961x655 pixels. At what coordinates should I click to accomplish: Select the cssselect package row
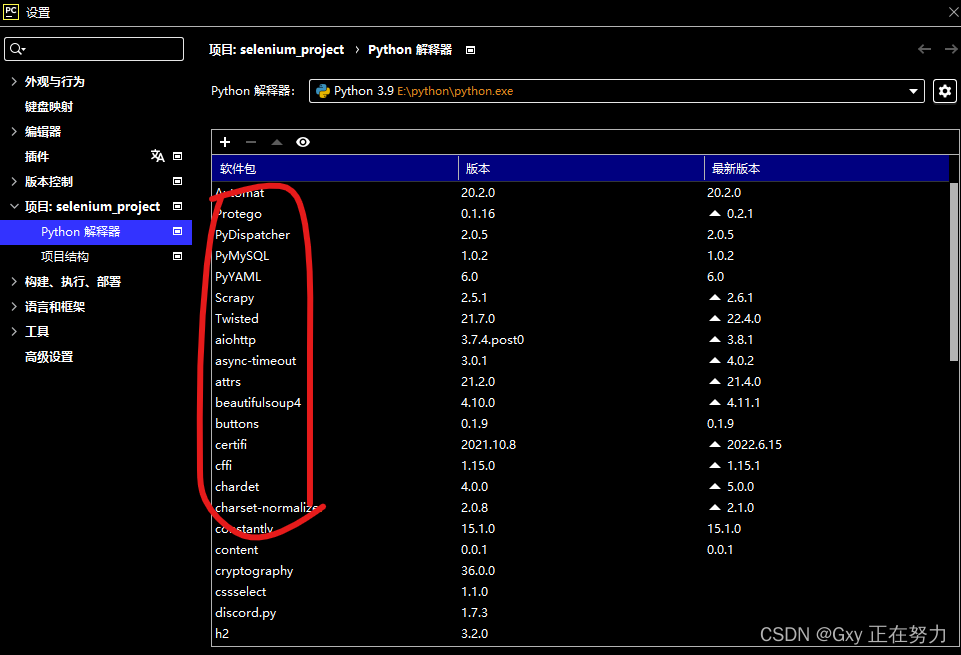[x=580, y=591]
